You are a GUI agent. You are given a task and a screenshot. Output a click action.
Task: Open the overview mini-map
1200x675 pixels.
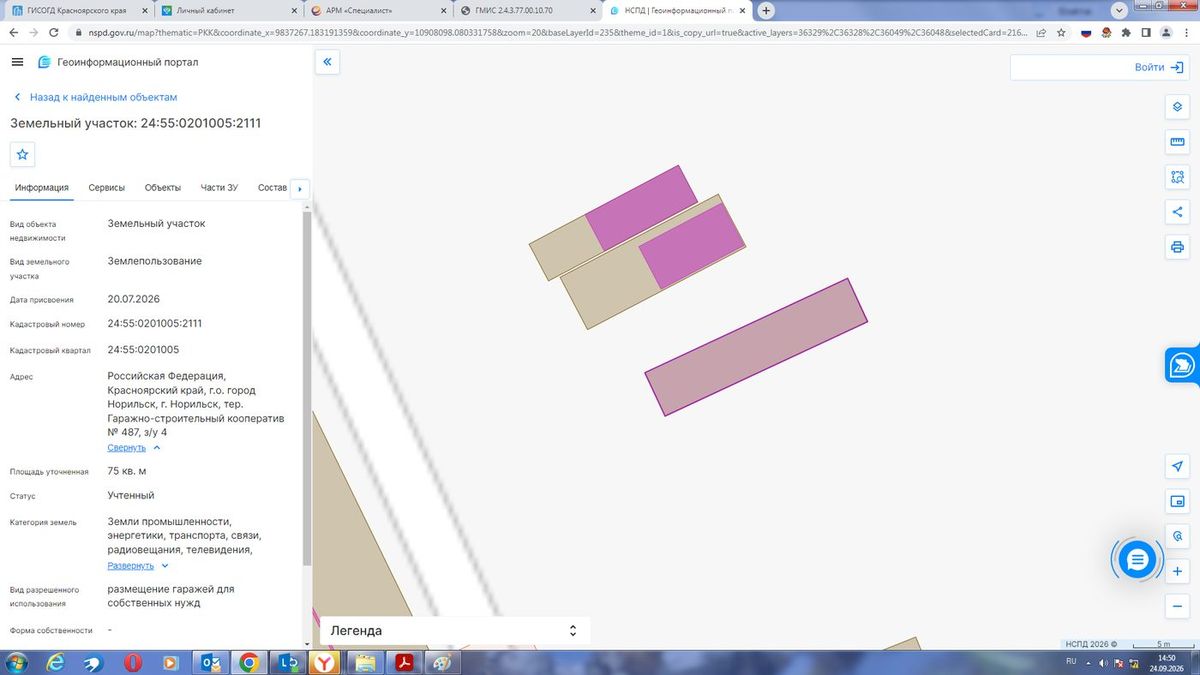click(x=1177, y=502)
